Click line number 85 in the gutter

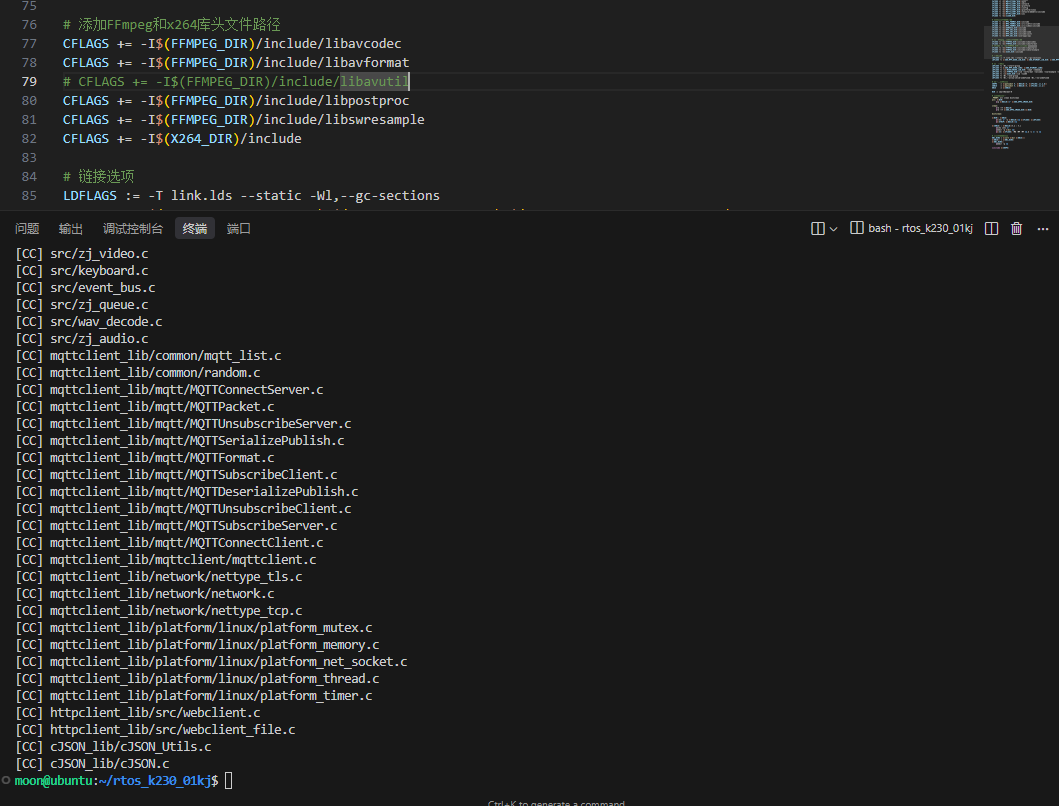click(x=29, y=195)
